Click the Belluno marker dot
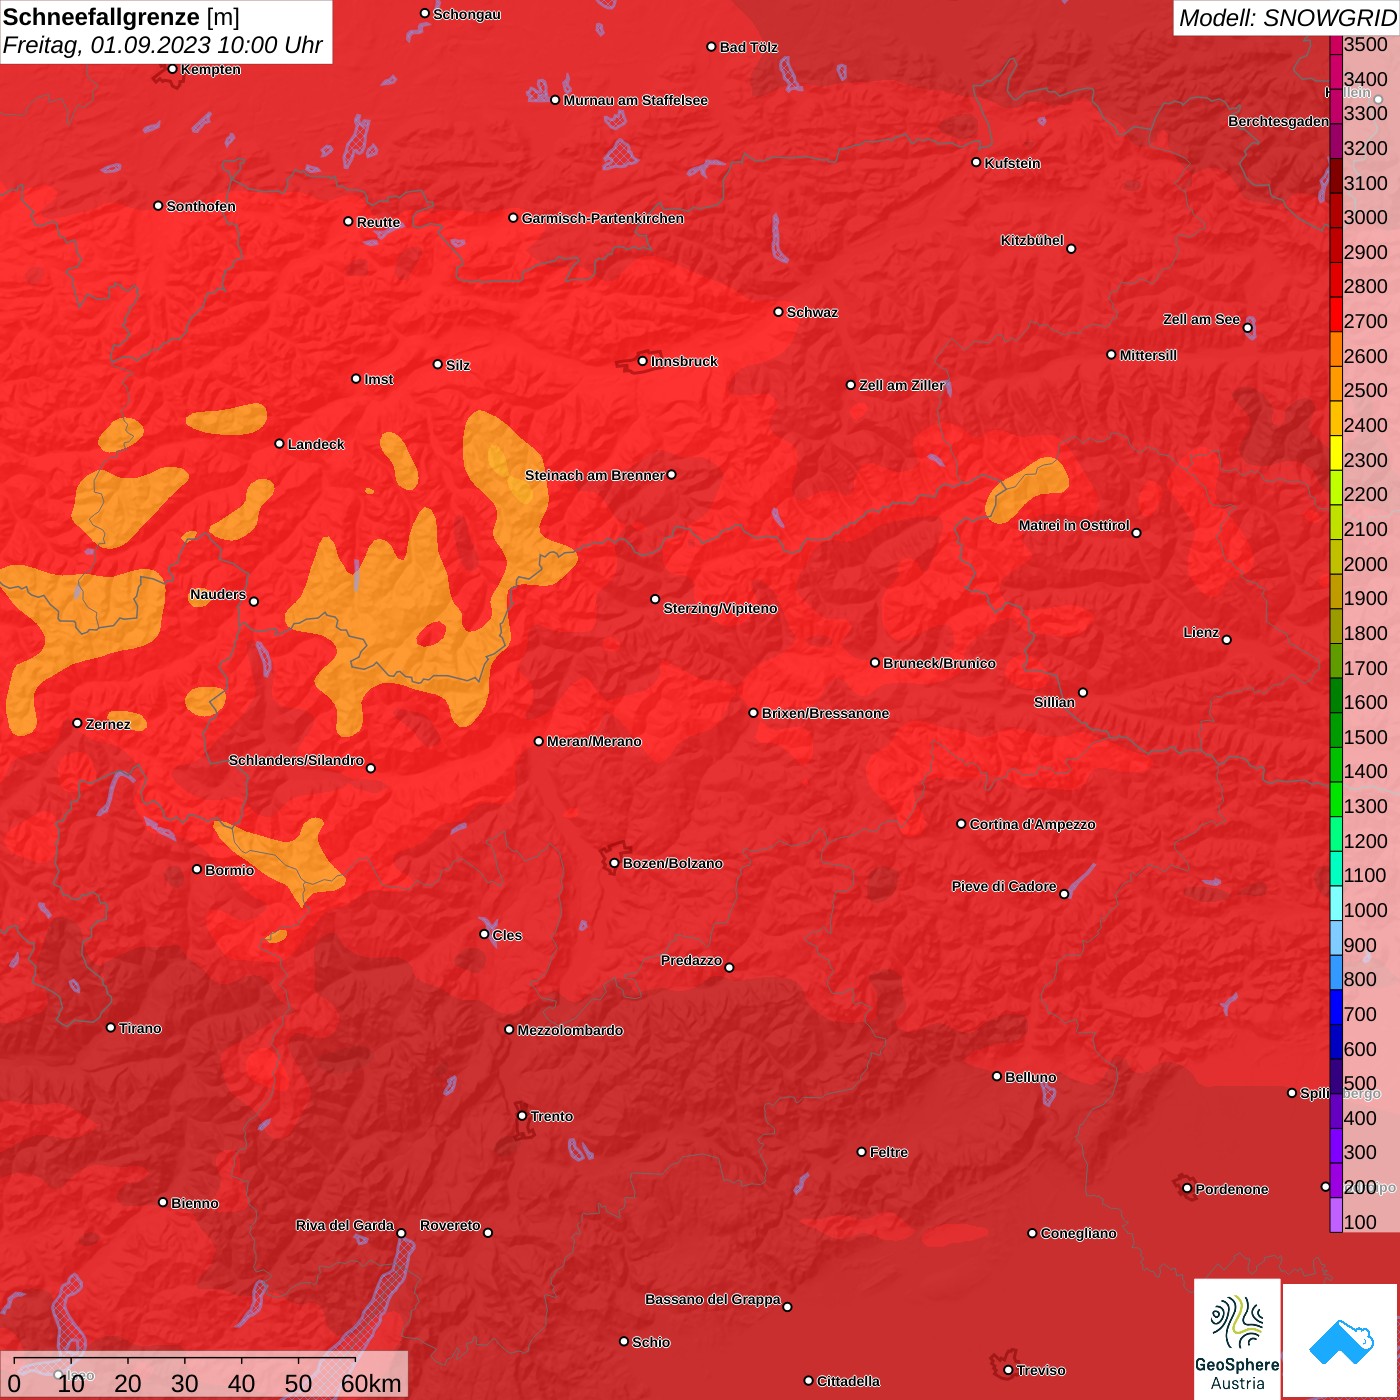Screen dimensions: 1400x1400 point(997,1076)
